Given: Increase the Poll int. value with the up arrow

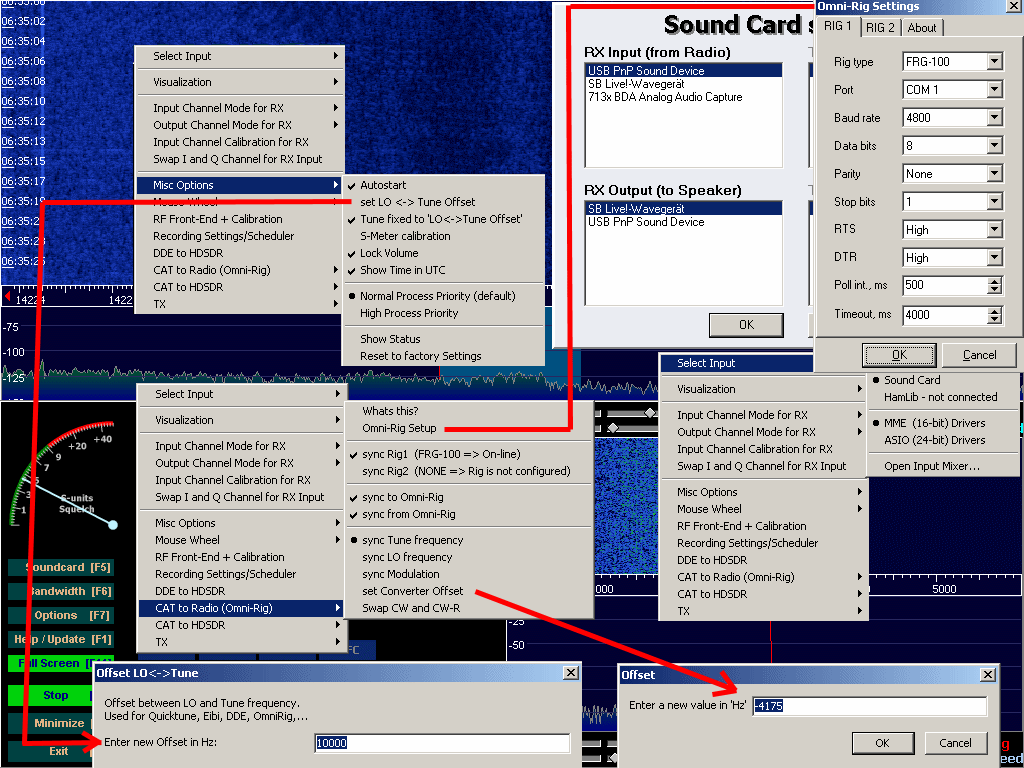Looking at the screenshot, I should click(994, 280).
